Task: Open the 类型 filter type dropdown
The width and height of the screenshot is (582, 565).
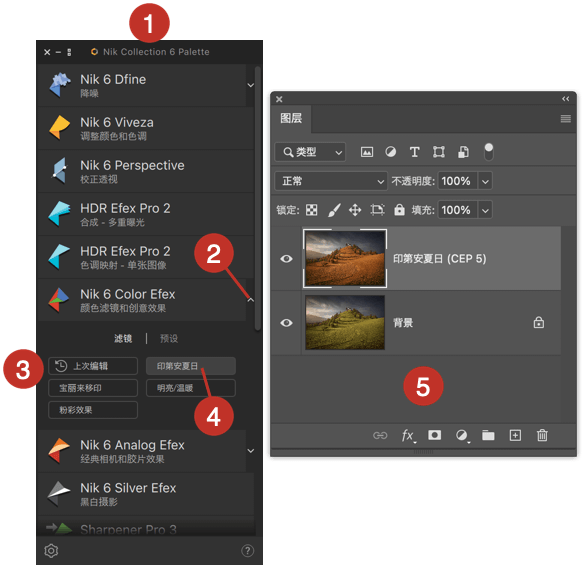Action: pyautogui.click(x=310, y=152)
